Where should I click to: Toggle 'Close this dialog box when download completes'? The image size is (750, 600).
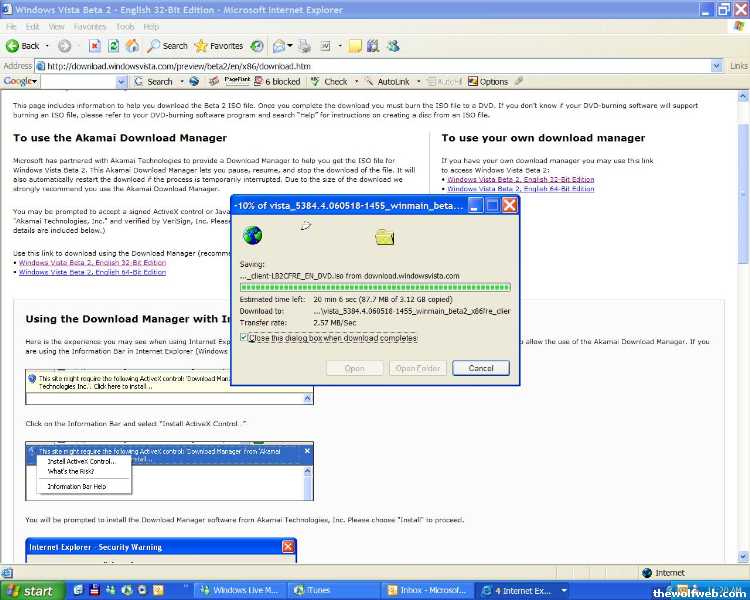click(x=246, y=338)
